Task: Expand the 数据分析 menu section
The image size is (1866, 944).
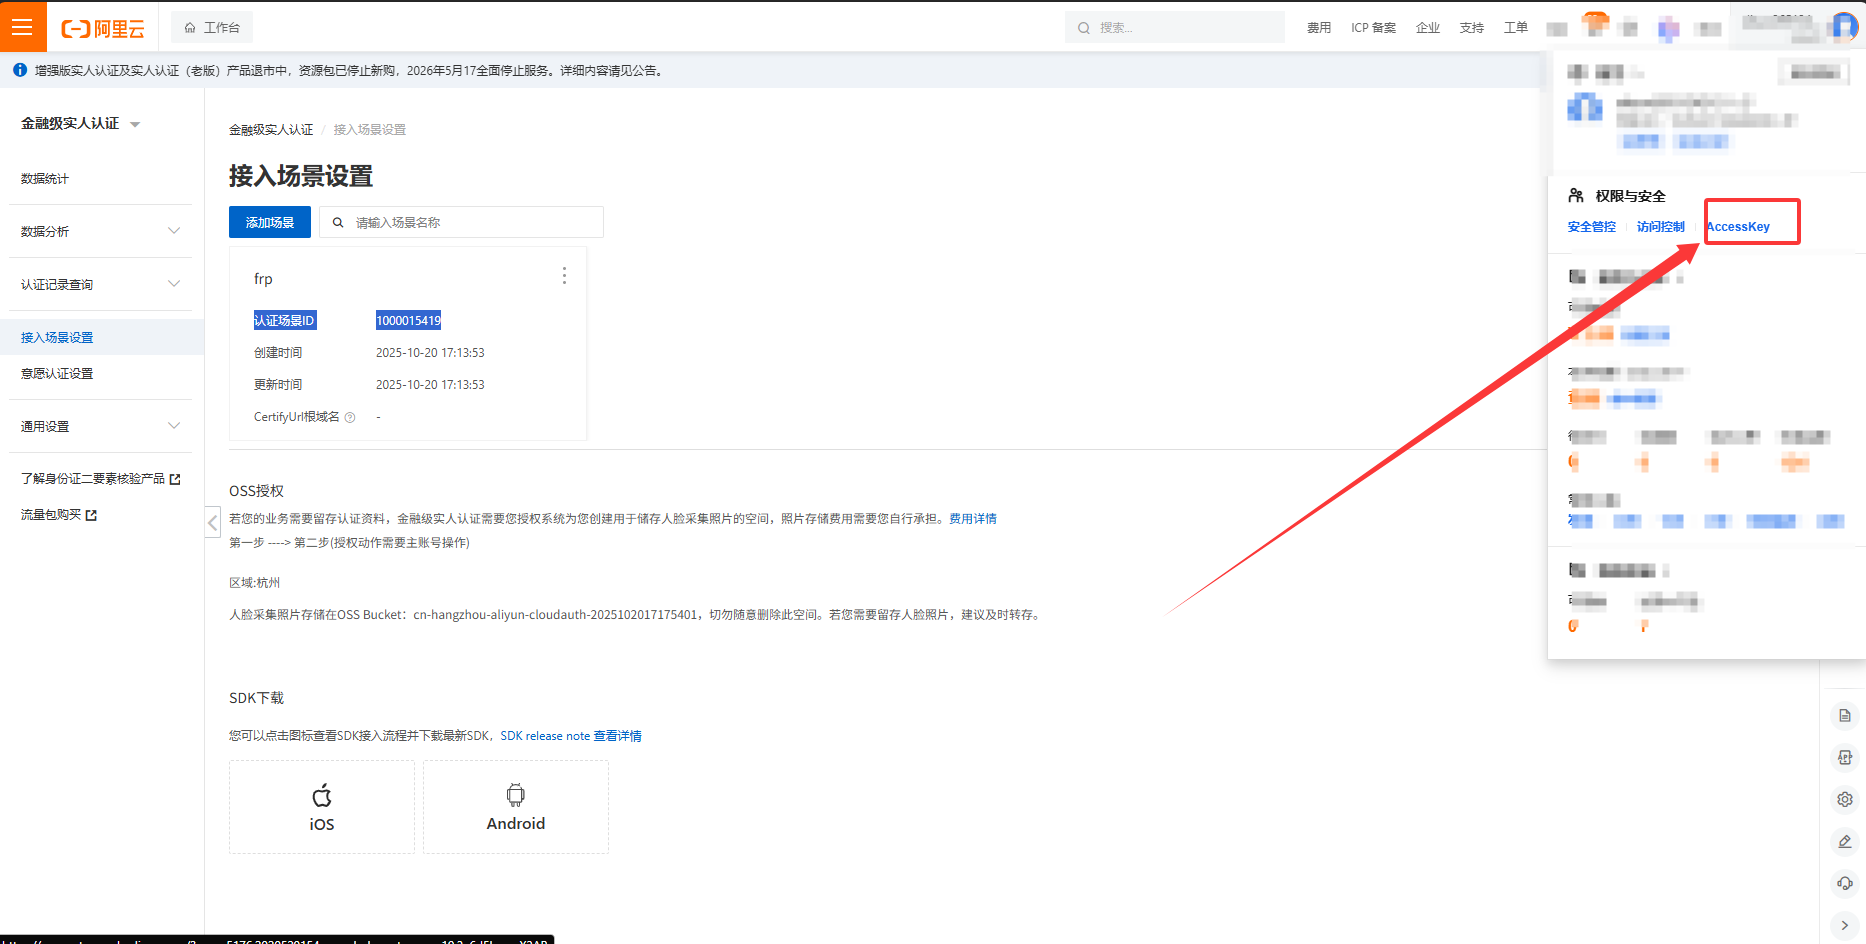Action: 100,231
